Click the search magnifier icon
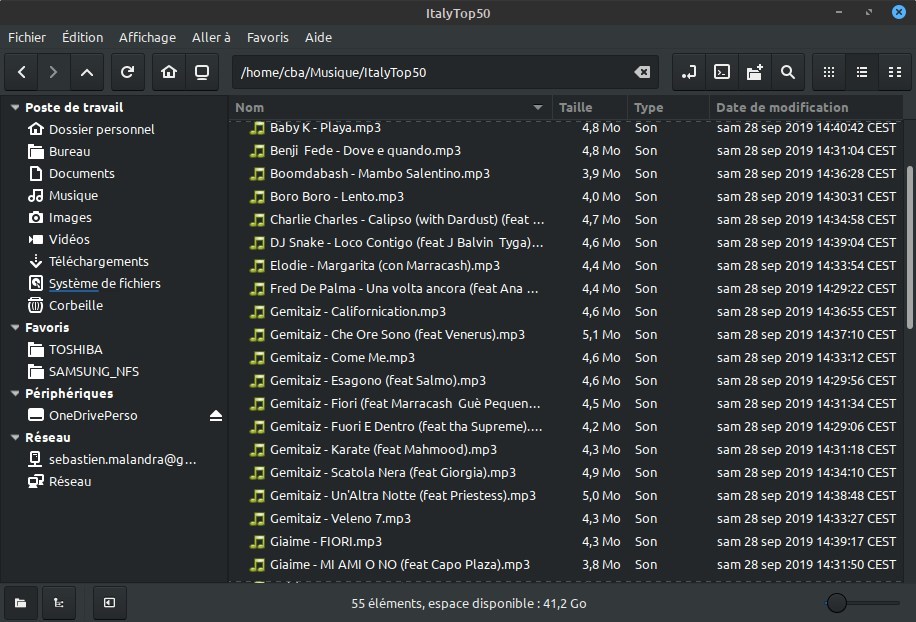 [787, 72]
